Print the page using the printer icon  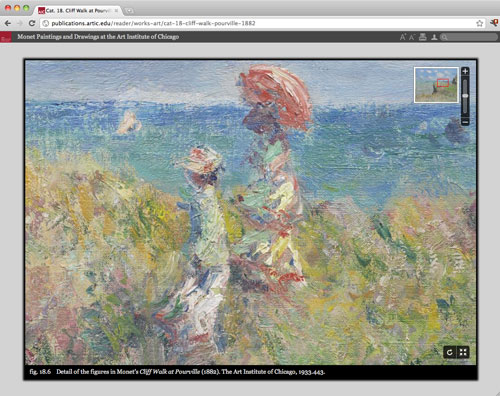click(423, 37)
